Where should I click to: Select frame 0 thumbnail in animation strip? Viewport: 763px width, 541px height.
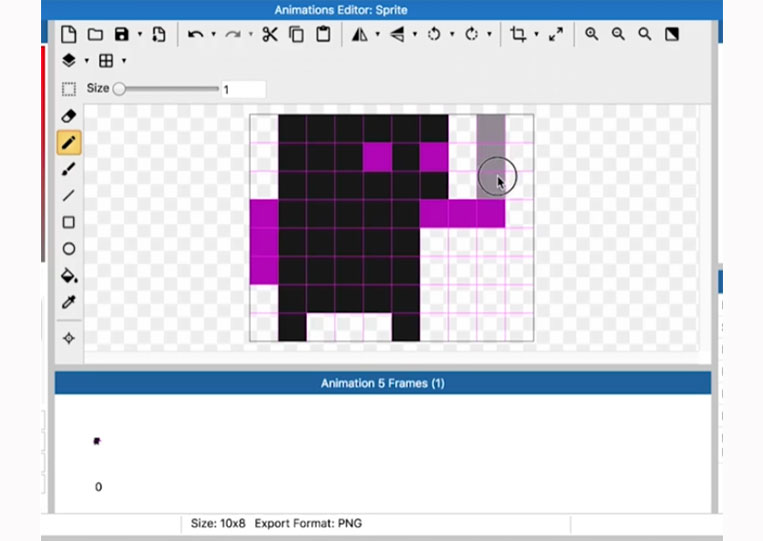coord(96,441)
